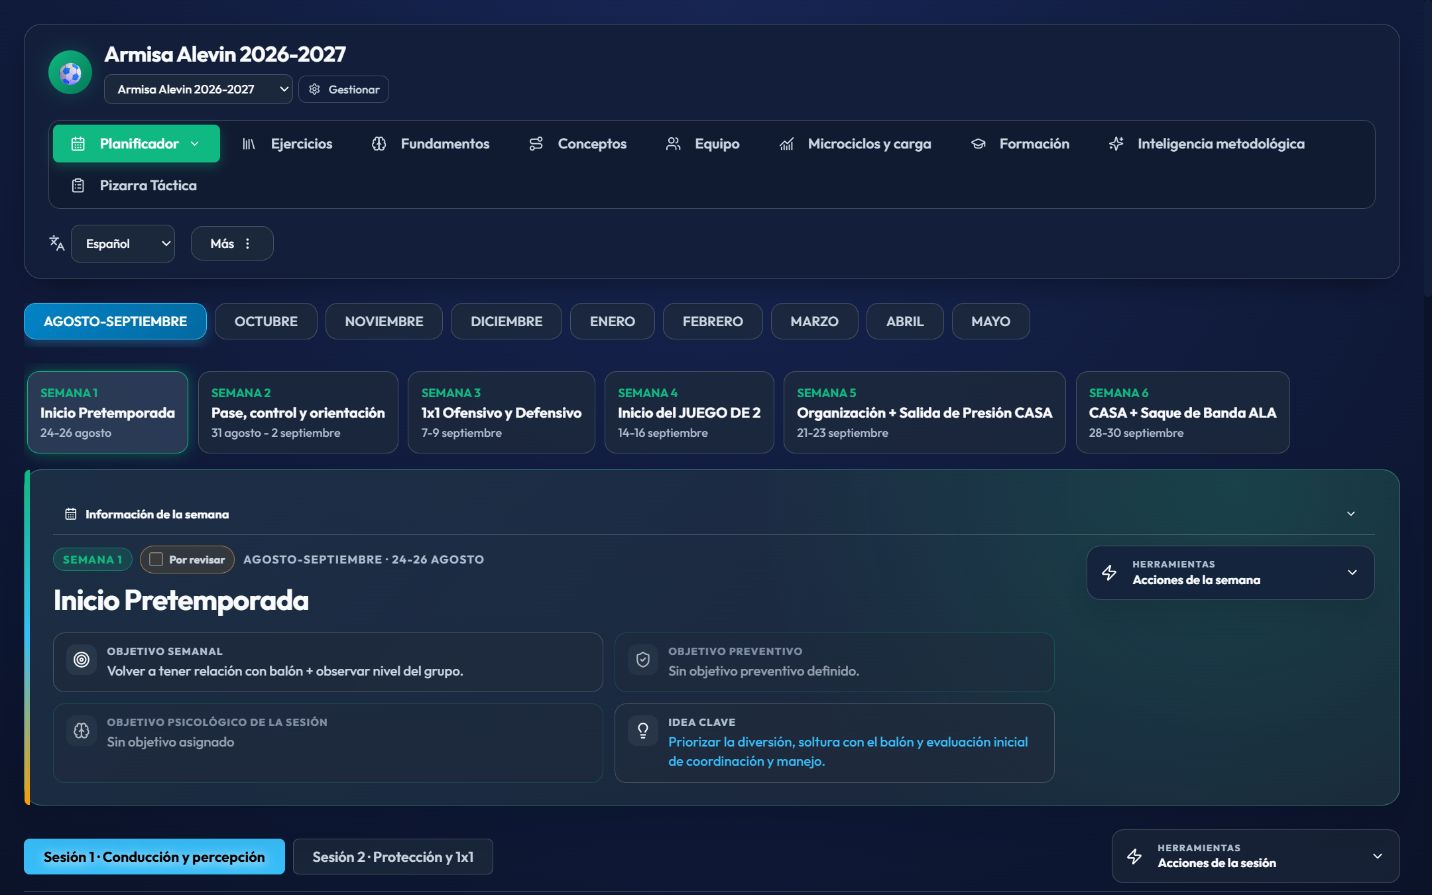
Task: Open Semana 5 Organización + Salida de Presión
Action: 925,412
